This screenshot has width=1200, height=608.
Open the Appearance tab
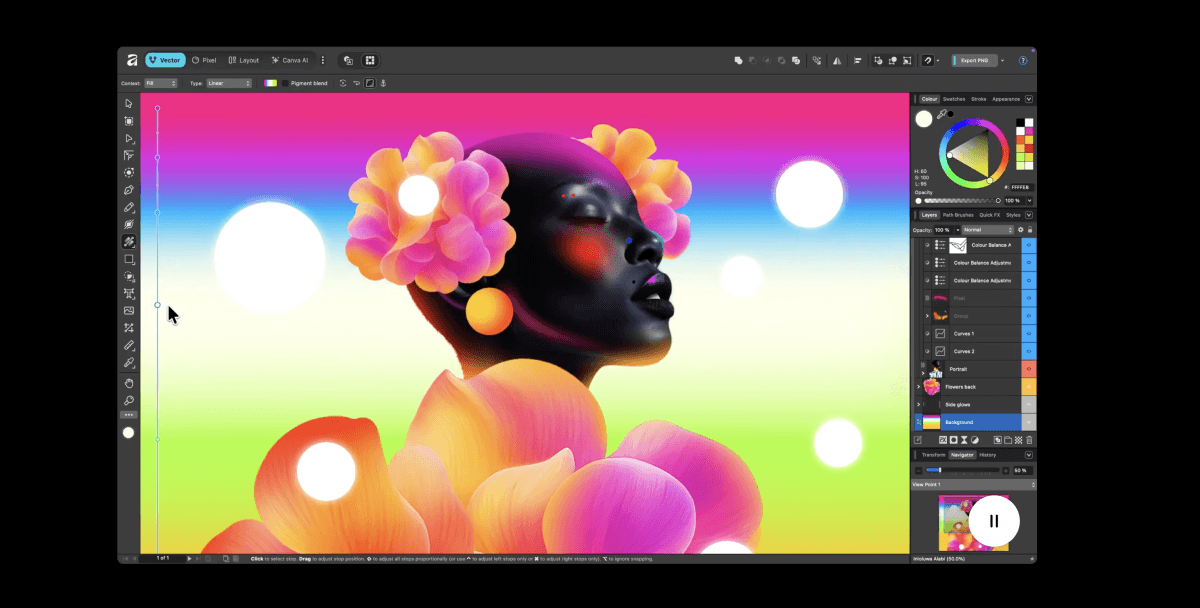pyautogui.click(x=1006, y=99)
